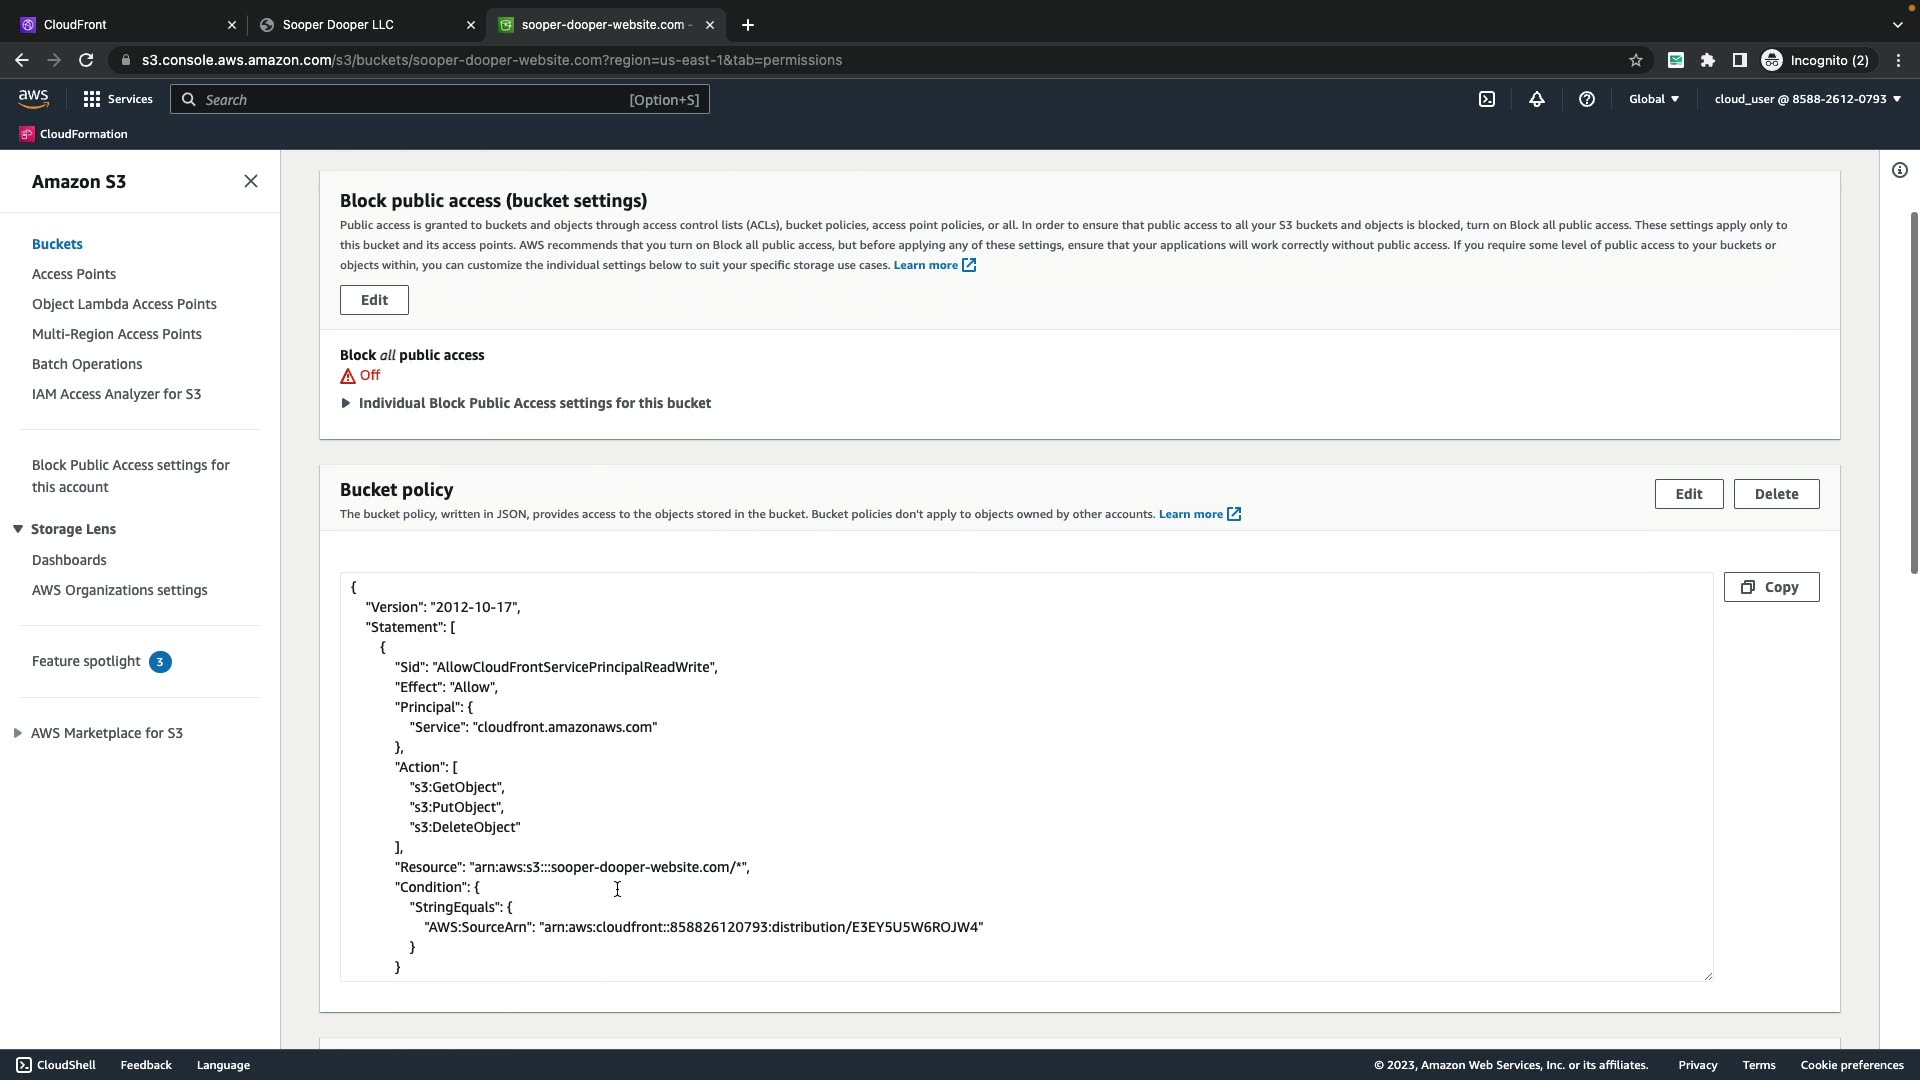The width and height of the screenshot is (1920, 1080).
Task: Copy the bucket policy JSON
Action: click(x=1770, y=587)
